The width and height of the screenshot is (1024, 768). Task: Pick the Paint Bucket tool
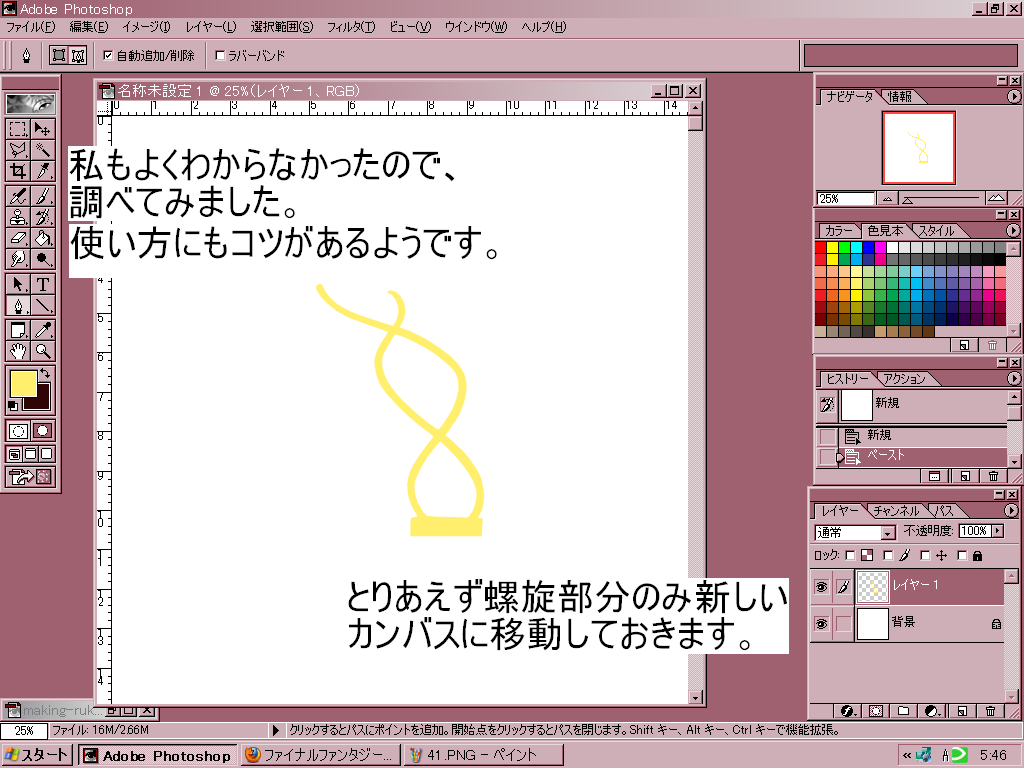point(43,238)
